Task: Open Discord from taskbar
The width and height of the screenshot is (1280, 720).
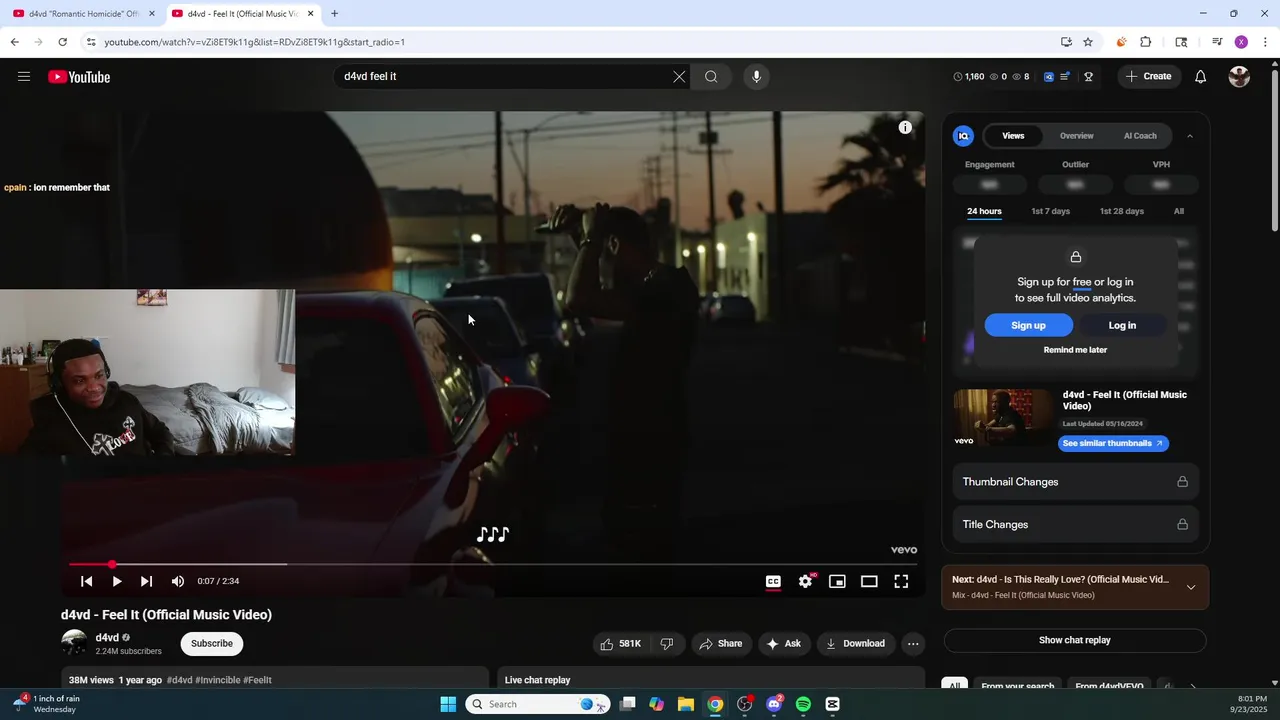Action: (x=774, y=704)
